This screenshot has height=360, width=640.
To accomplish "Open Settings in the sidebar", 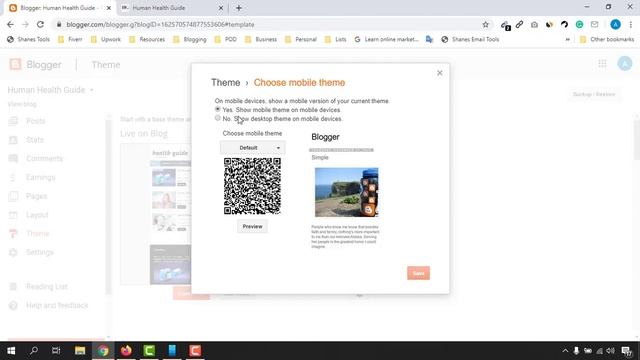I will pos(40,253).
